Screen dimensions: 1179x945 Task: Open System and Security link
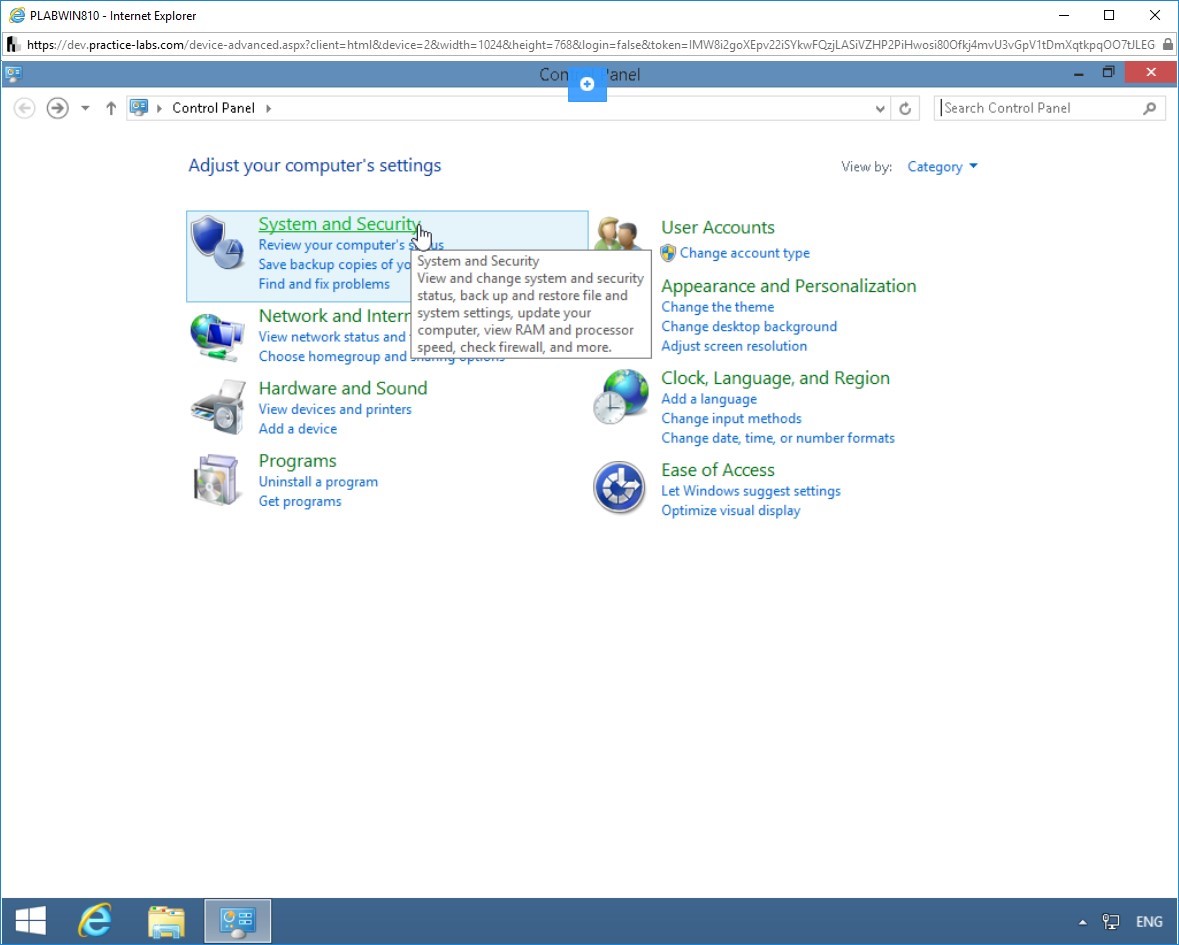point(338,224)
